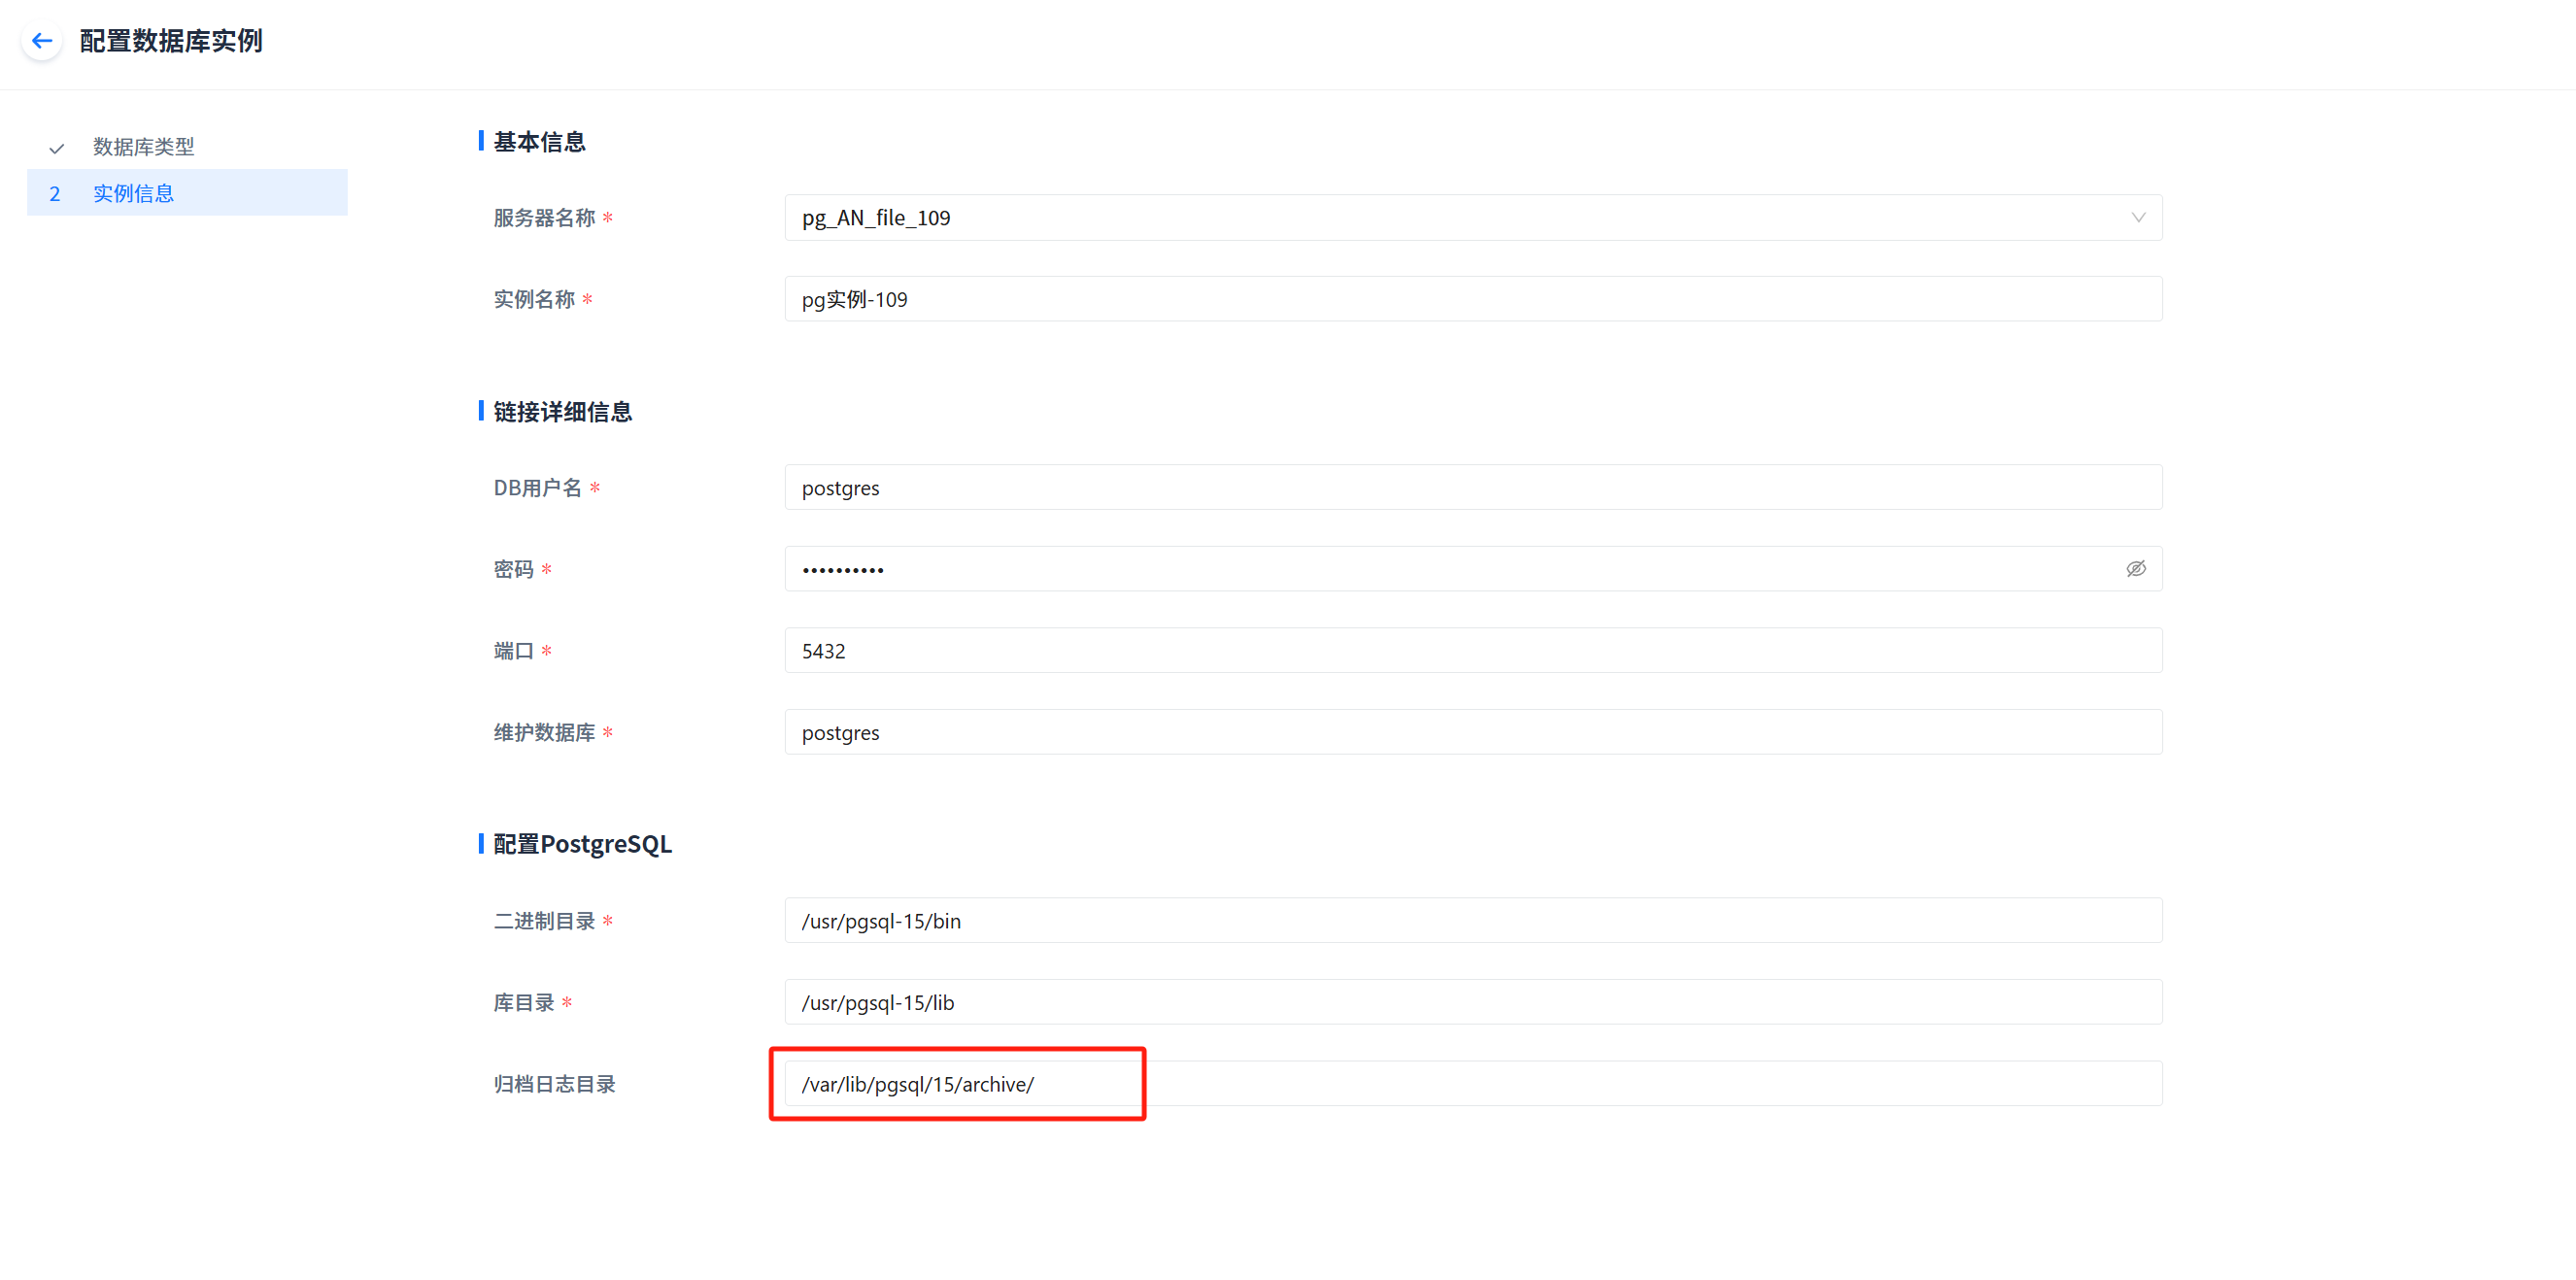Expand the server name dropdown chevron
Image resolution: width=2576 pixels, height=1280 pixels.
[x=2138, y=218]
